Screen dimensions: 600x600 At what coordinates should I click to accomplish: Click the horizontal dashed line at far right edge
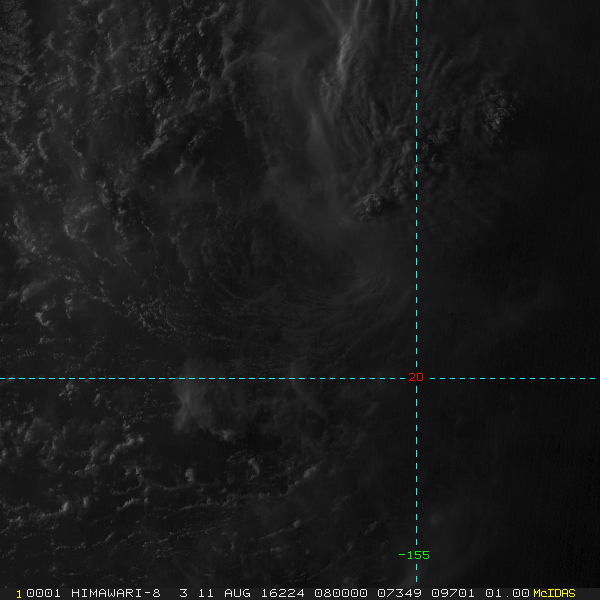594,379
